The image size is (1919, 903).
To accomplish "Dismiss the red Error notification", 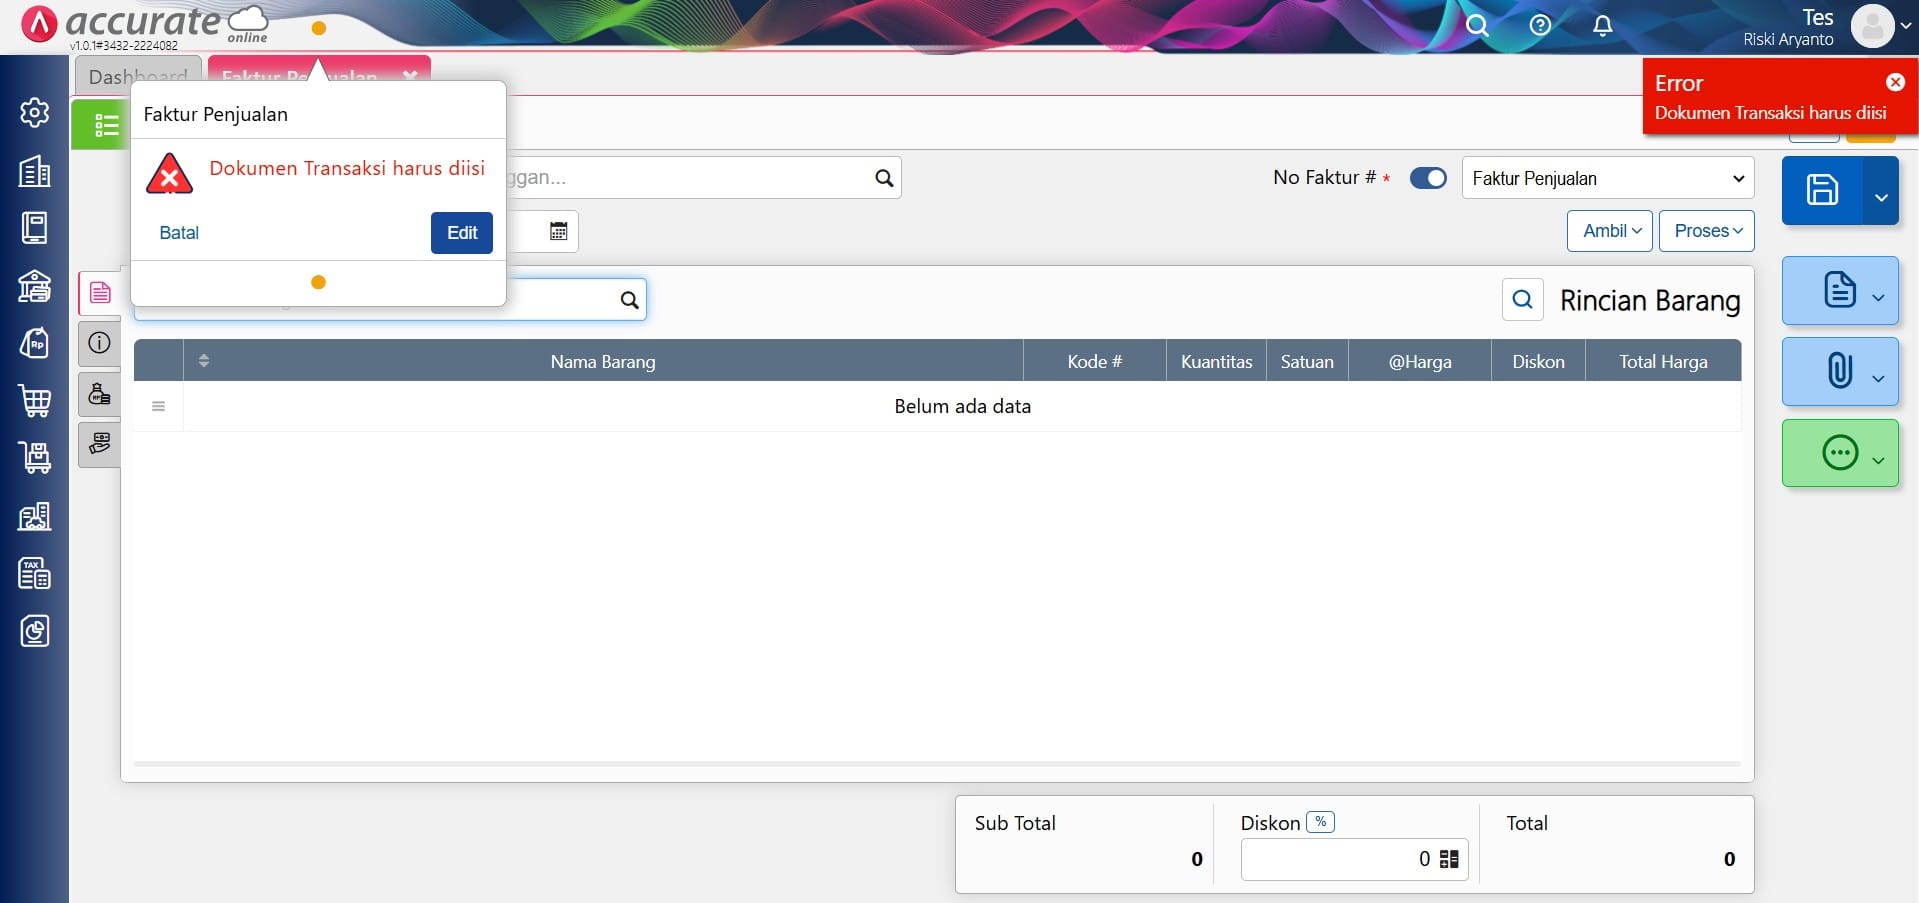I will pyautogui.click(x=1895, y=82).
